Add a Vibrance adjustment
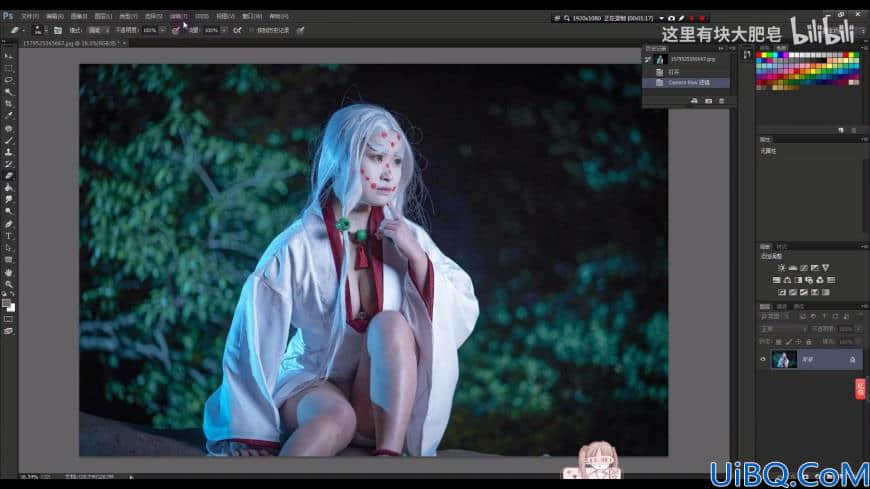Screen dimensions: 870x489 [x=826, y=268]
